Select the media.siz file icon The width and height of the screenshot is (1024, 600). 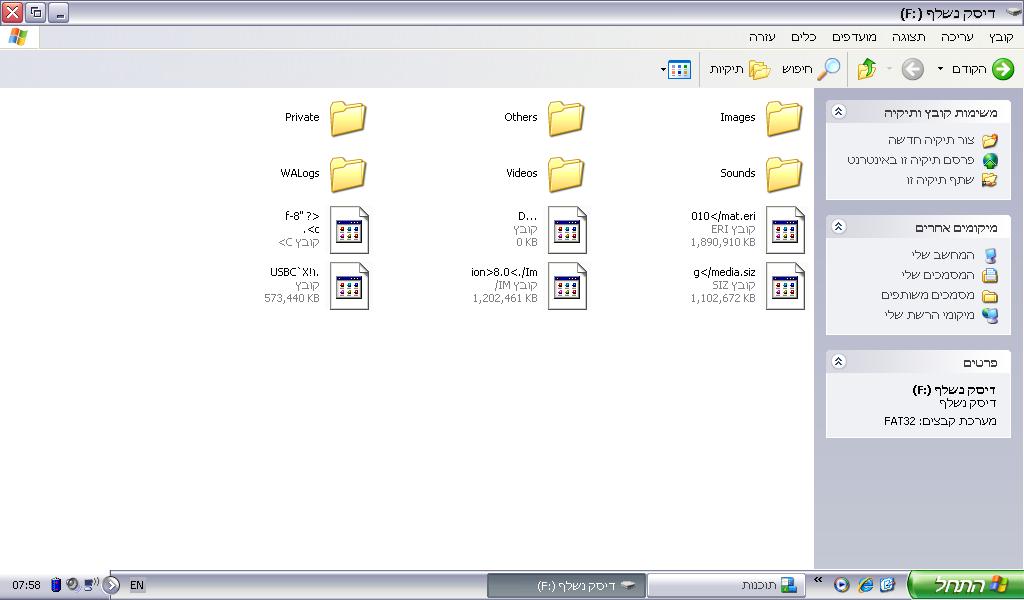click(x=785, y=287)
